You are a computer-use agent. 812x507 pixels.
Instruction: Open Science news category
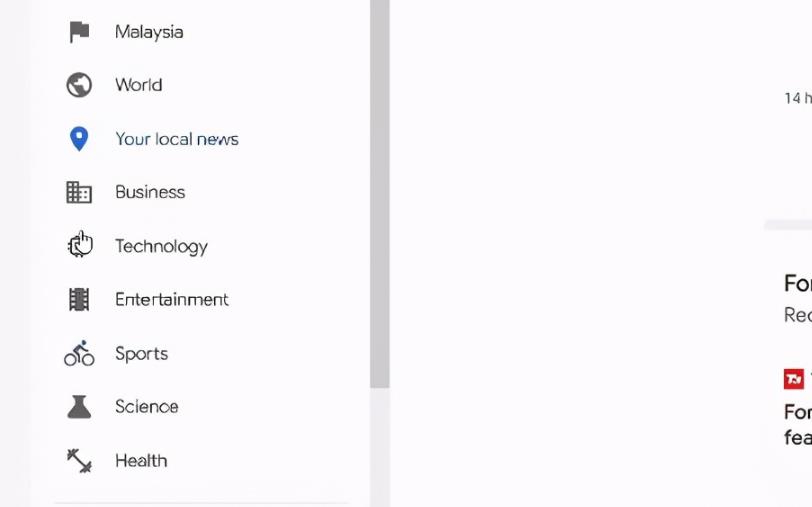click(x=147, y=407)
